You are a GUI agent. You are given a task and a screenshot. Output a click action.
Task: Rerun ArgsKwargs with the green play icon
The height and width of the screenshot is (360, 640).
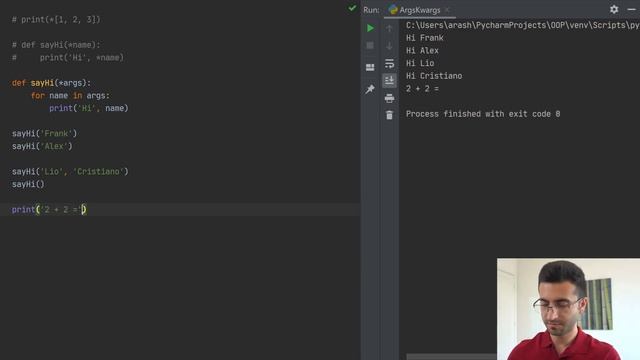pyautogui.click(x=370, y=28)
